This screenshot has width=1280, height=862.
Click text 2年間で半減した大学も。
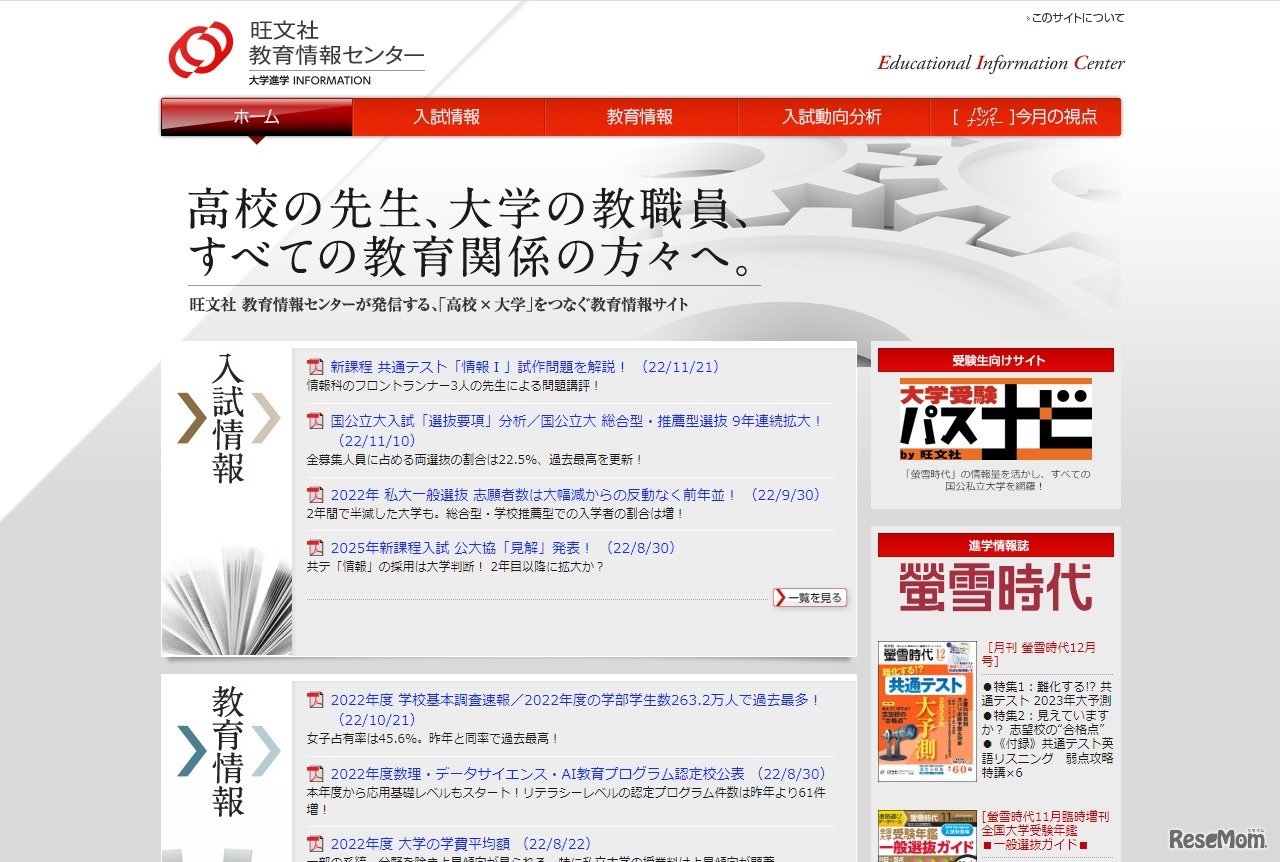pos(374,513)
